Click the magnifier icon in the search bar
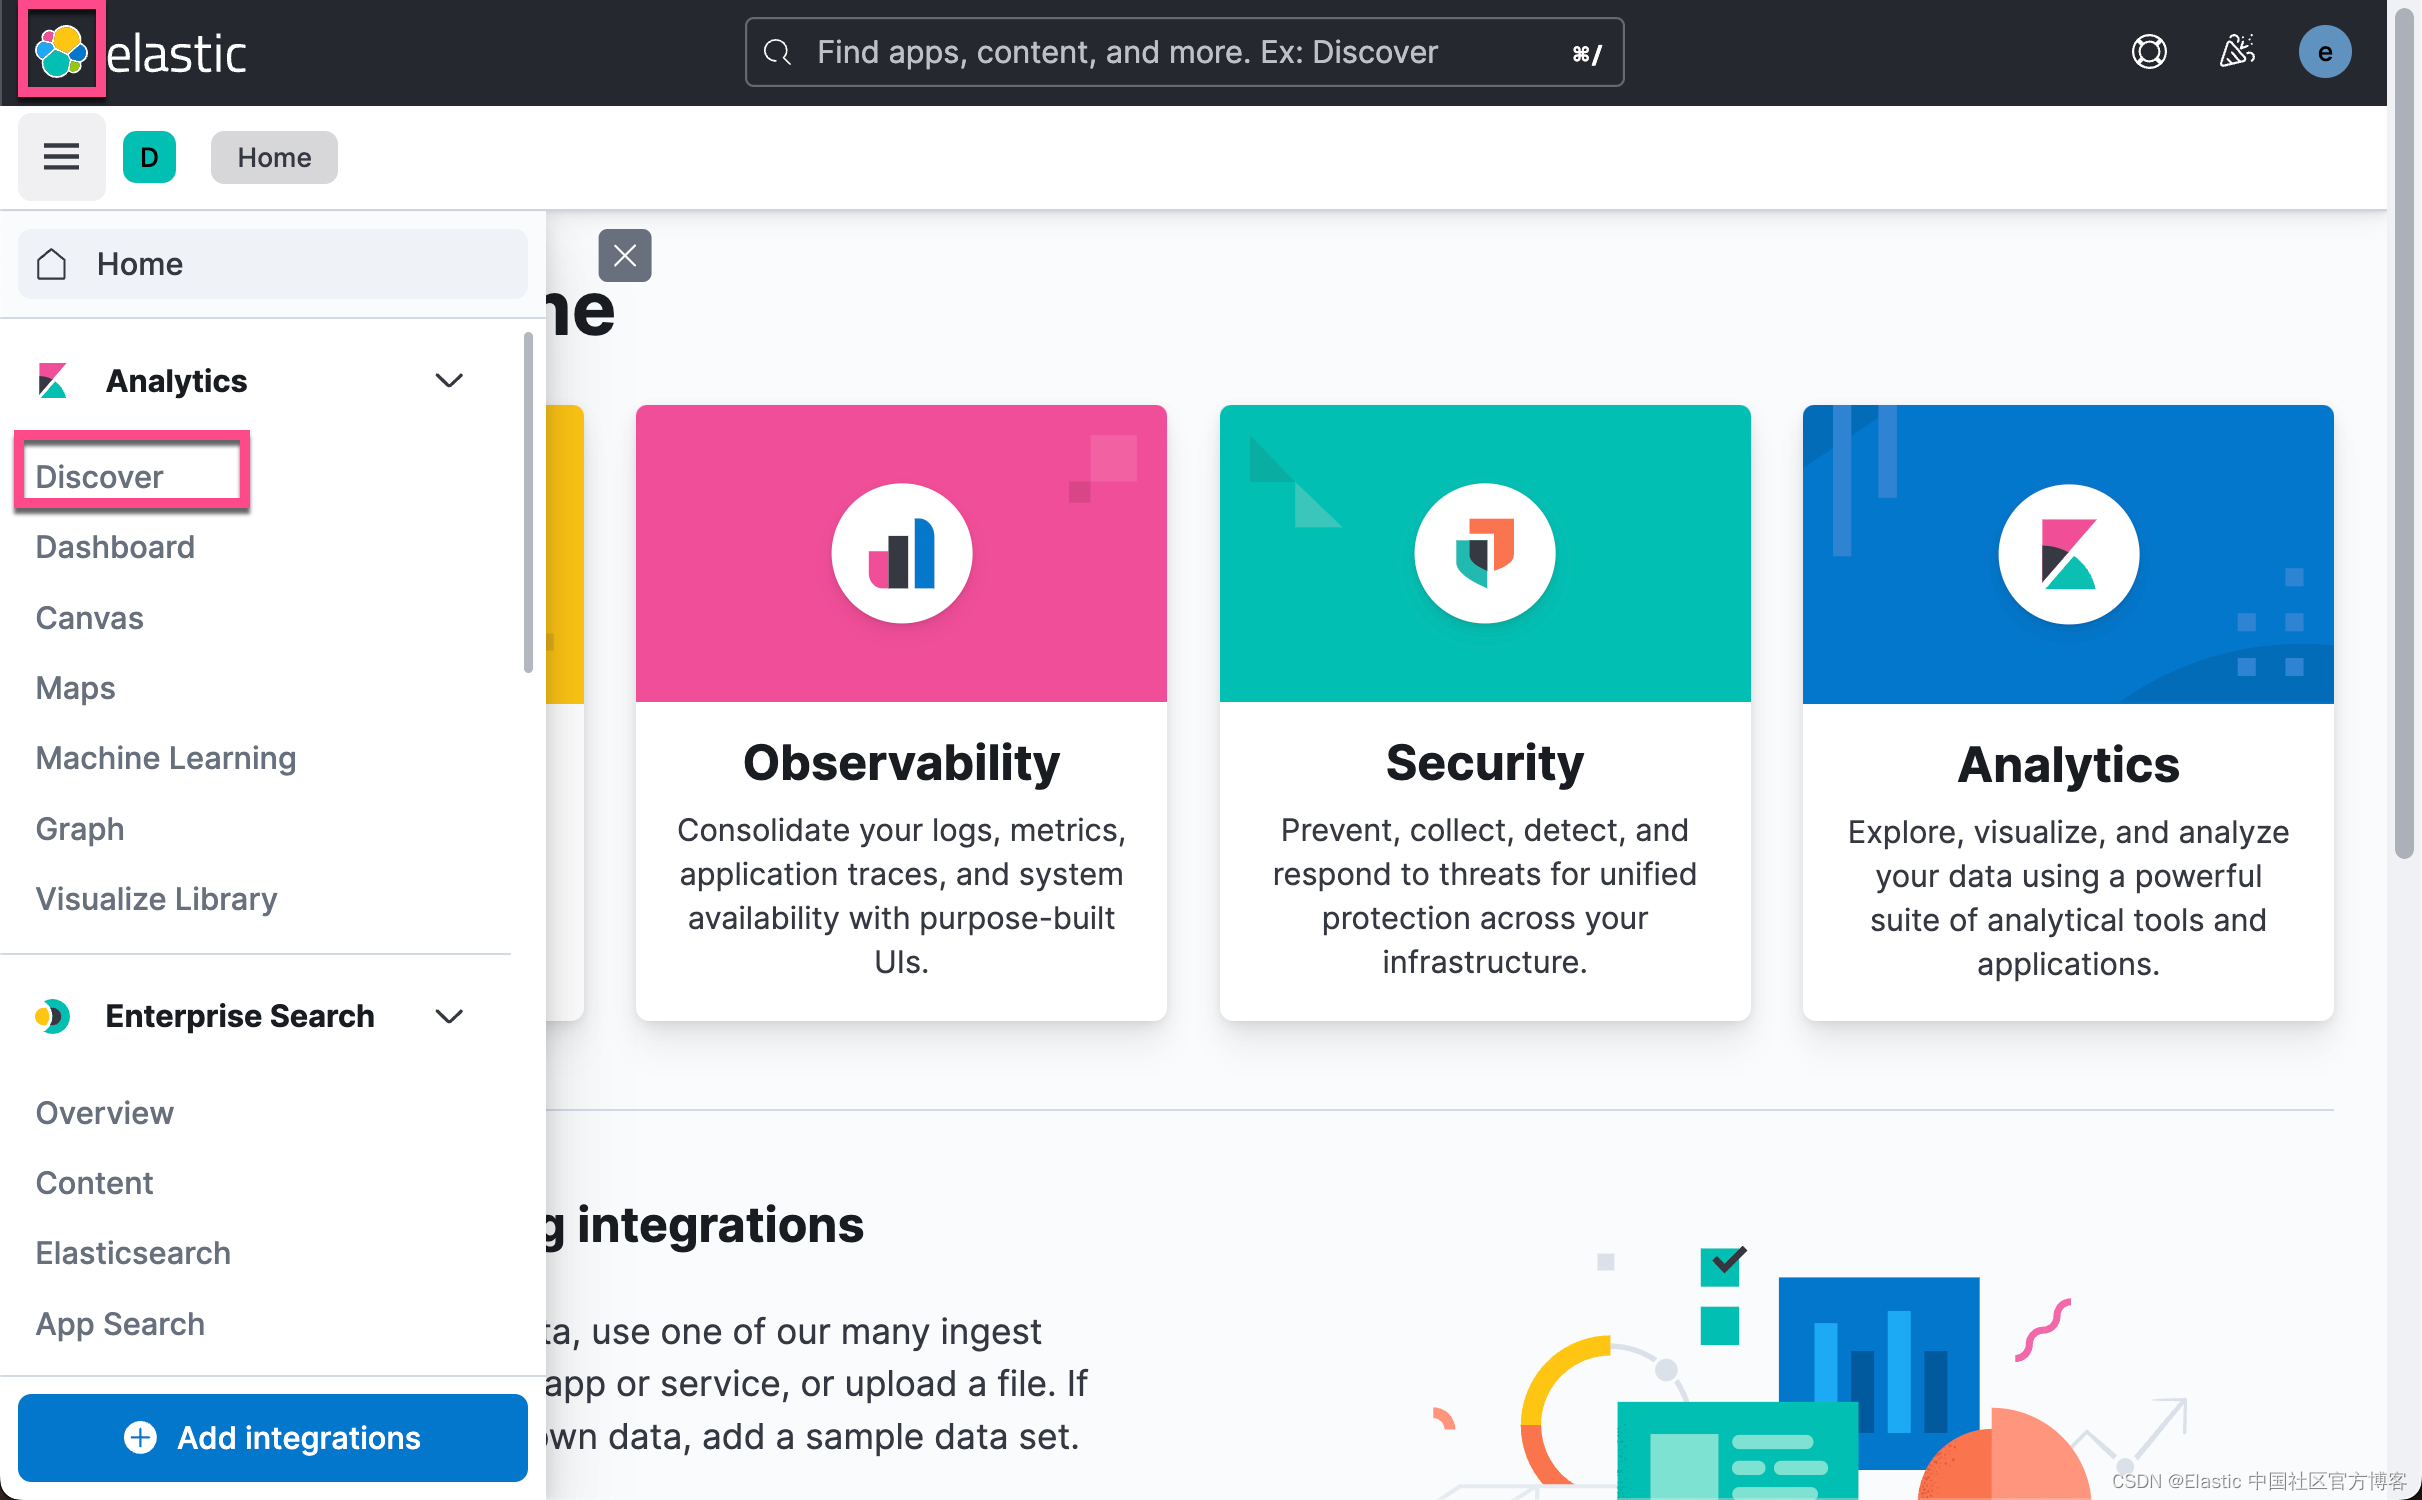Image resolution: width=2422 pixels, height=1500 pixels. pyautogui.click(x=777, y=51)
